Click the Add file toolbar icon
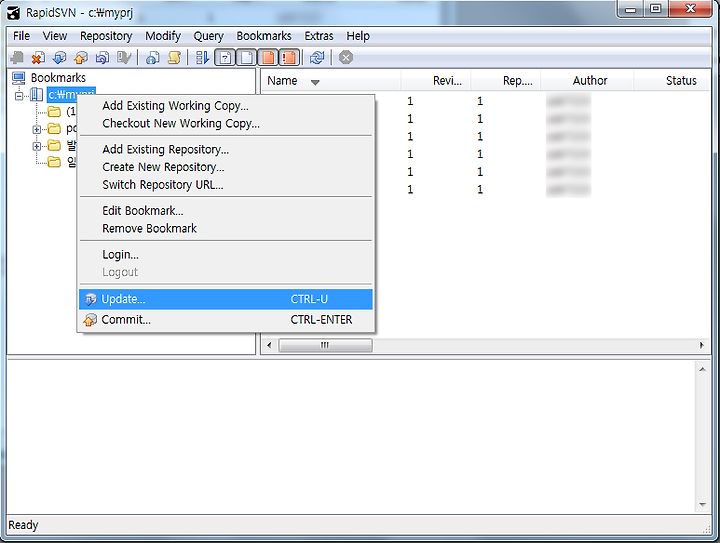Viewport: 720px width, 543px height. coord(17,58)
